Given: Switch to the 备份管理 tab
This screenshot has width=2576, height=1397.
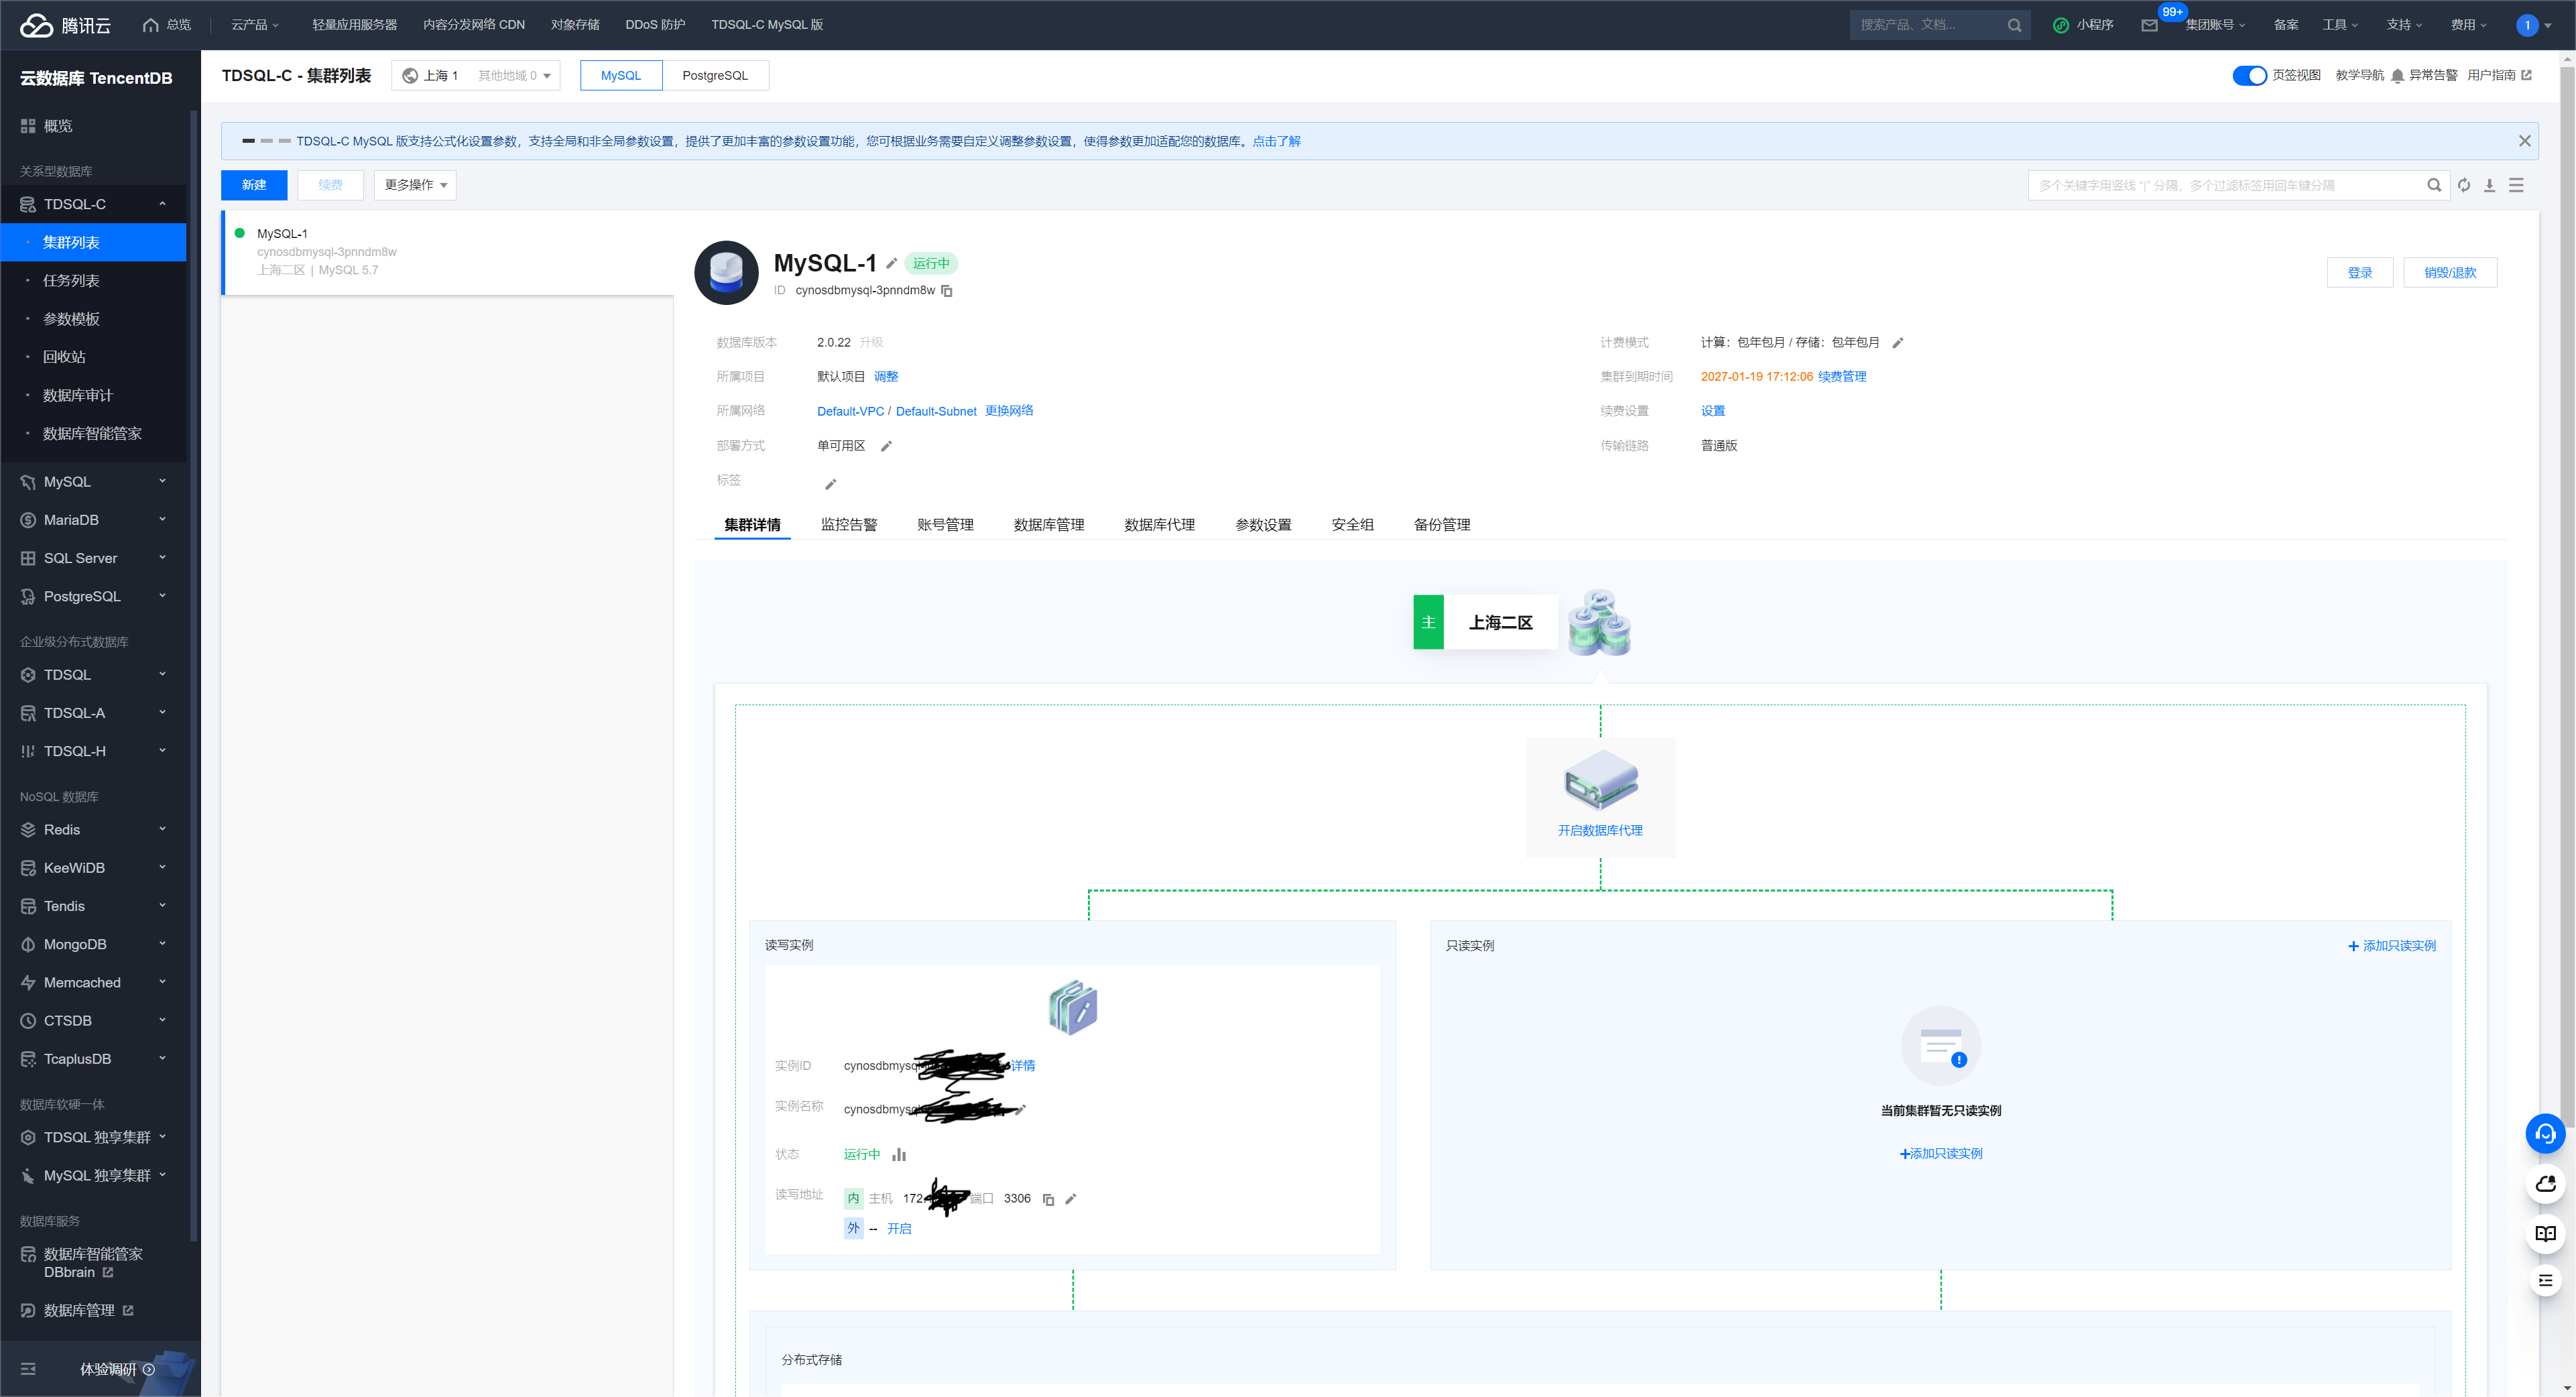Looking at the screenshot, I should 1442,525.
